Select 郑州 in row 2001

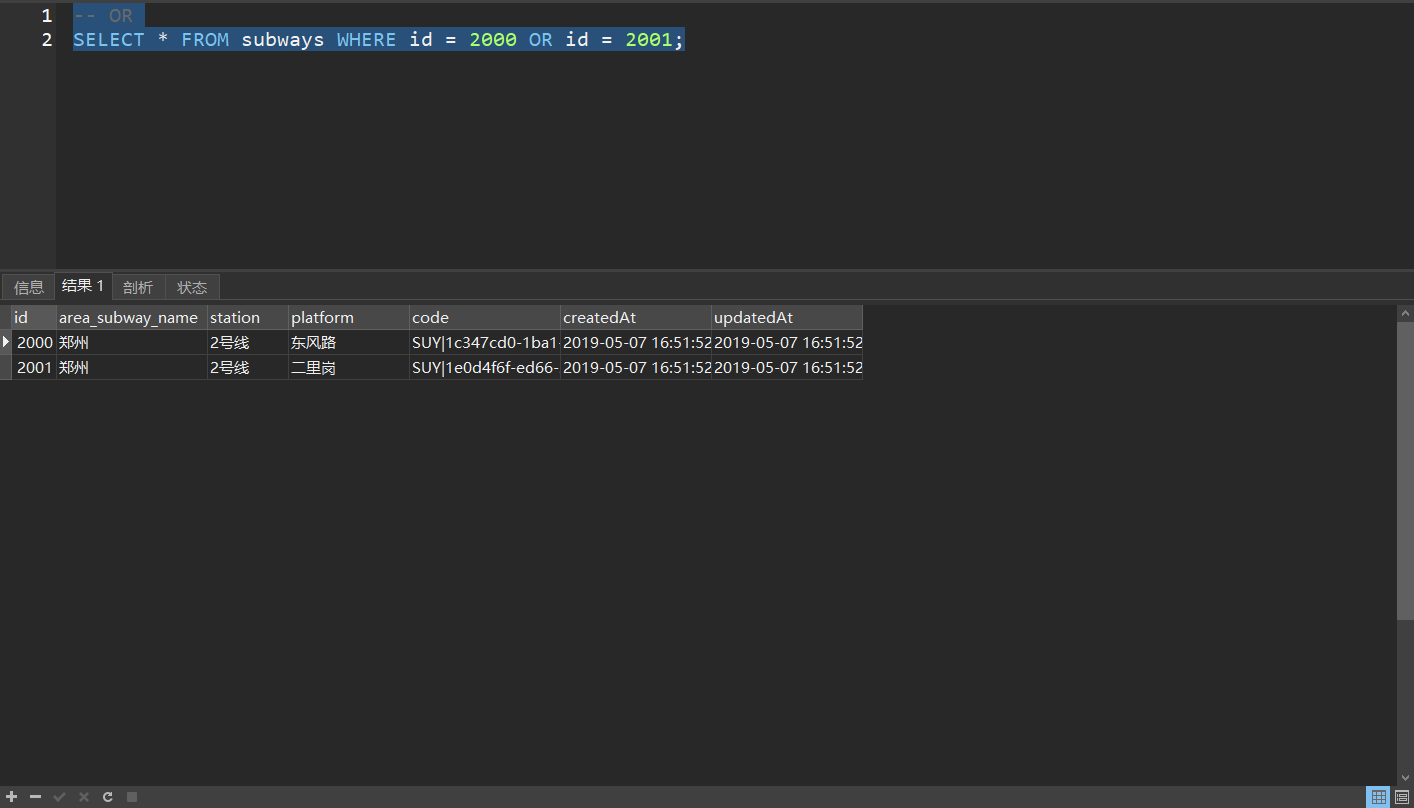tap(132, 367)
